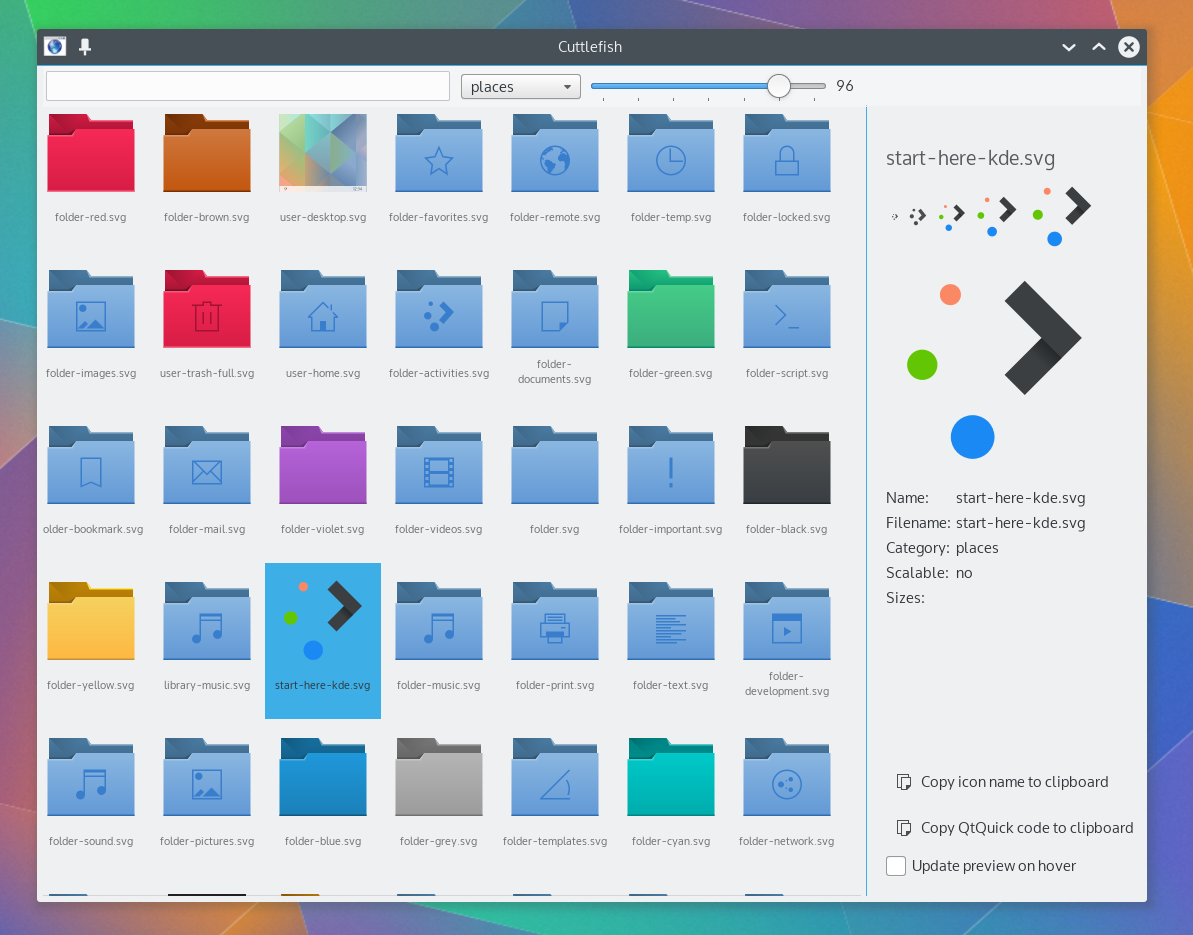1193x935 pixels.
Task: Pick the folder-network.svg icon
Action: pos(786,779)
